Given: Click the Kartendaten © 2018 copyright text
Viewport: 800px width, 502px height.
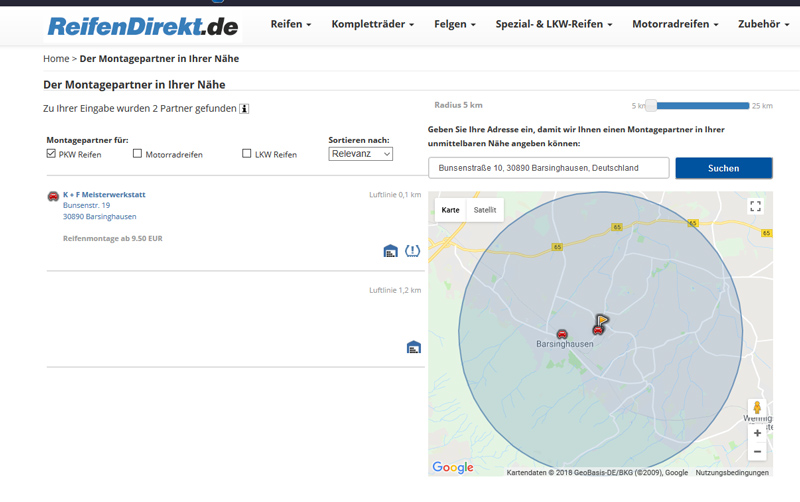Looking at the screenshot, I should (x=597, y=472).
